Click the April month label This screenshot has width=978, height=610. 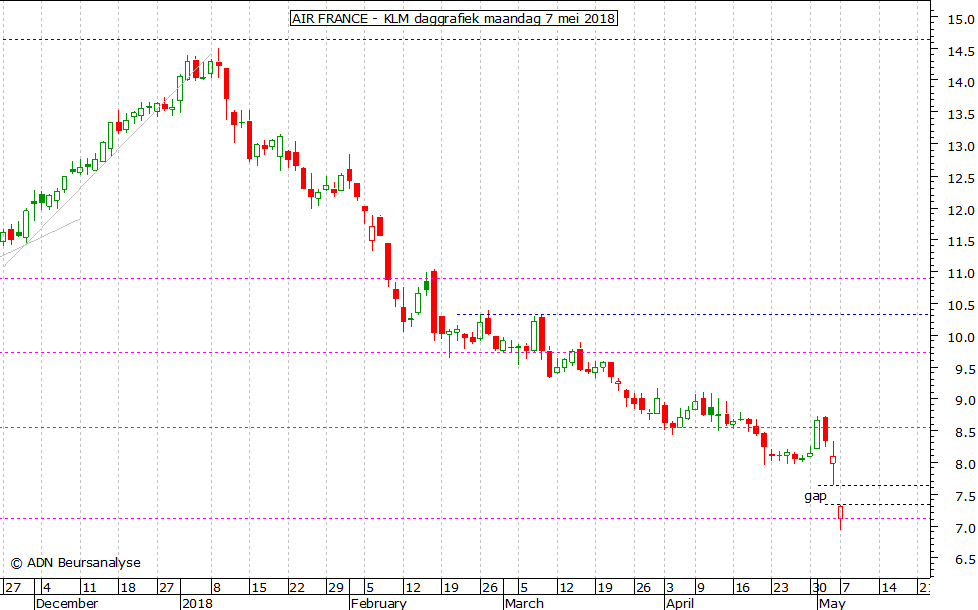pos(680,603)
